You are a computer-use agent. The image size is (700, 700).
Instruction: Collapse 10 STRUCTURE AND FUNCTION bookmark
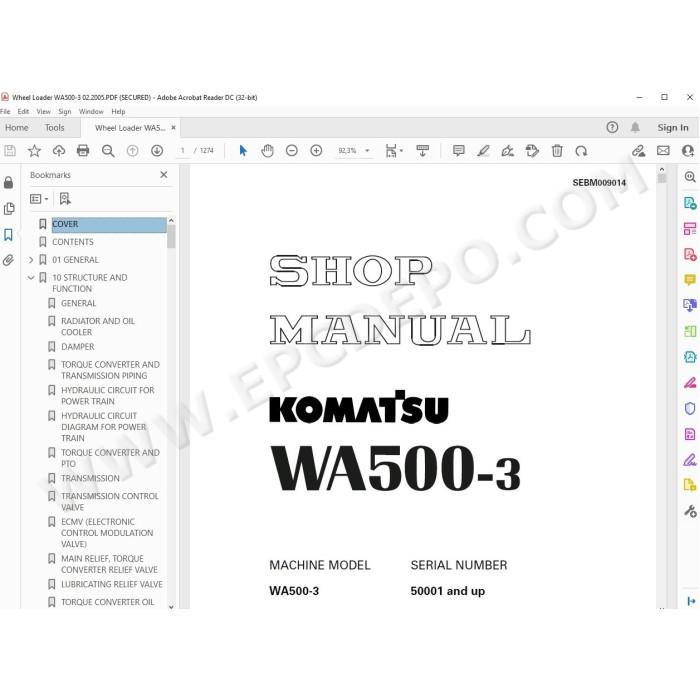[31, 278]
